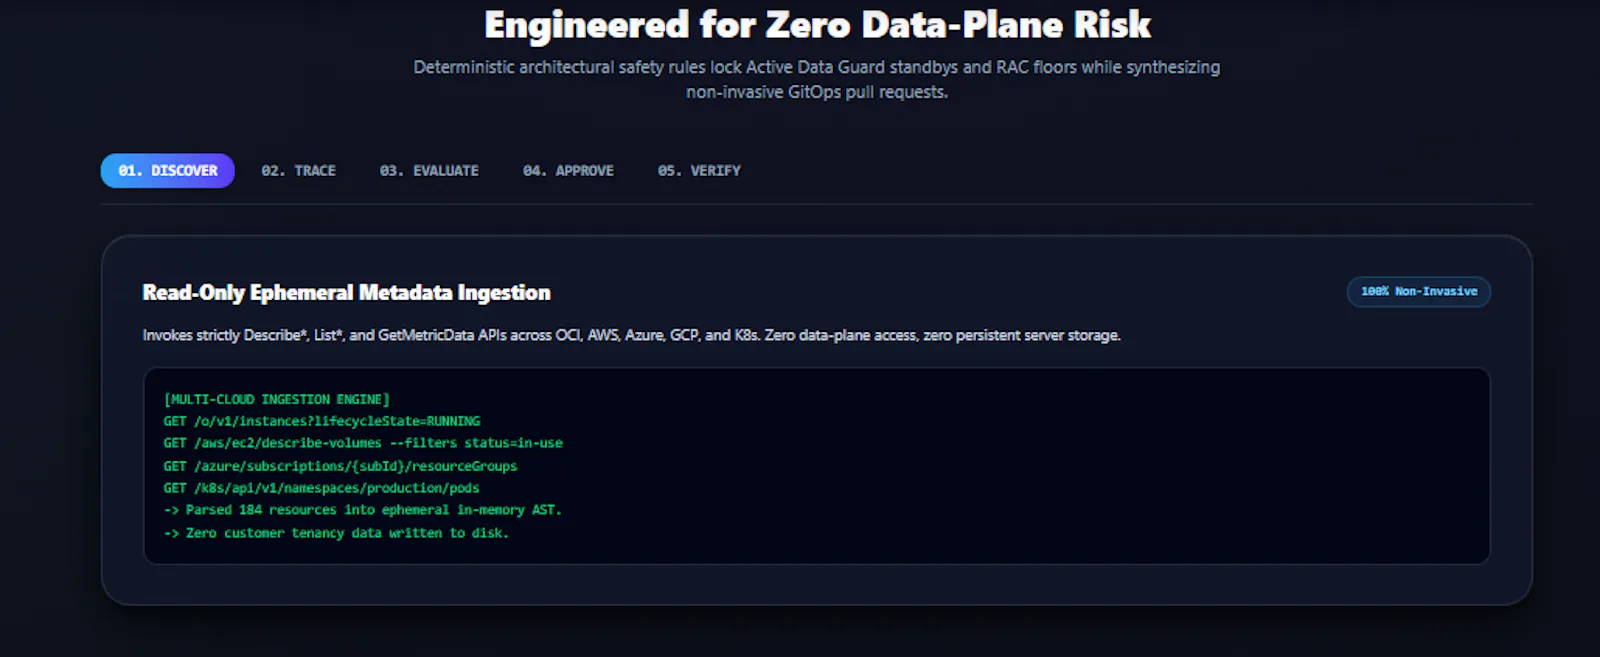Select the Zero customer tenancy data line
This screenshot has height=657, width=1600.
point(337,533)
